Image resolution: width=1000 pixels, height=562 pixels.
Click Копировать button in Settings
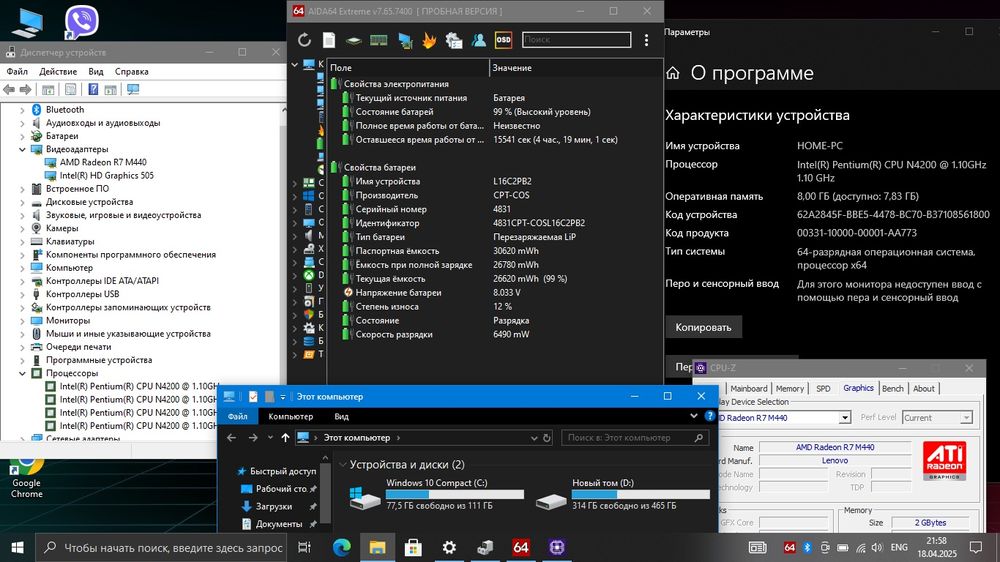coord(703,327)
